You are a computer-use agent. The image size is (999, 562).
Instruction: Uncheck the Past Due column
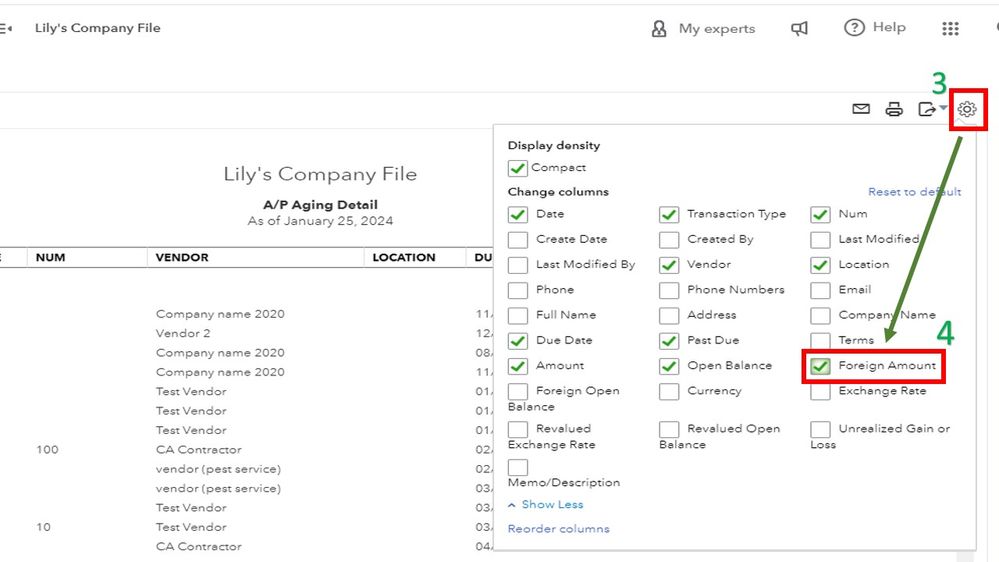coord(669,341)
